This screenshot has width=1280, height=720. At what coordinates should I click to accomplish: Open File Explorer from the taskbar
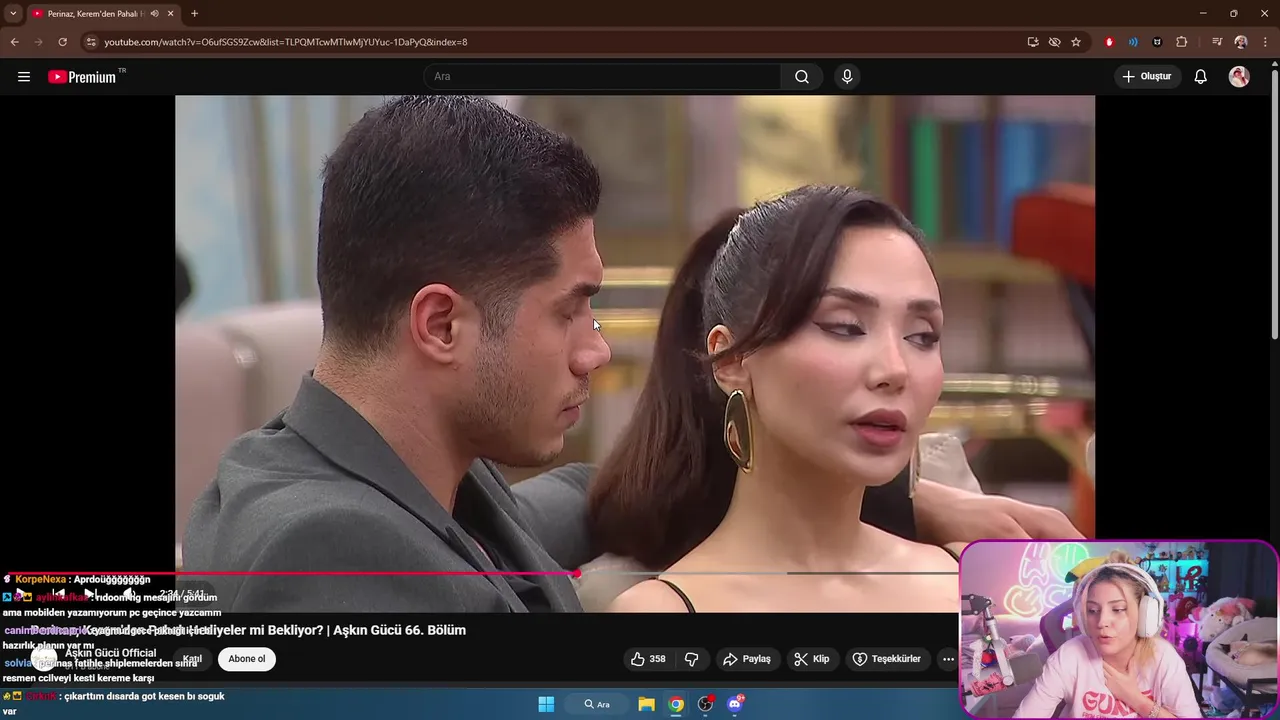coord(646,704)
